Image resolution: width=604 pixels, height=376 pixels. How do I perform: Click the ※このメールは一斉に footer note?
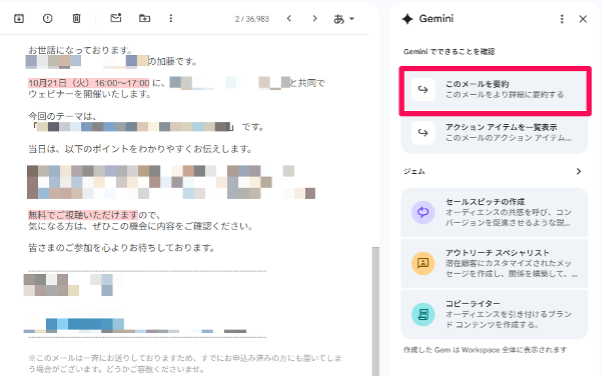pos(185,364)
